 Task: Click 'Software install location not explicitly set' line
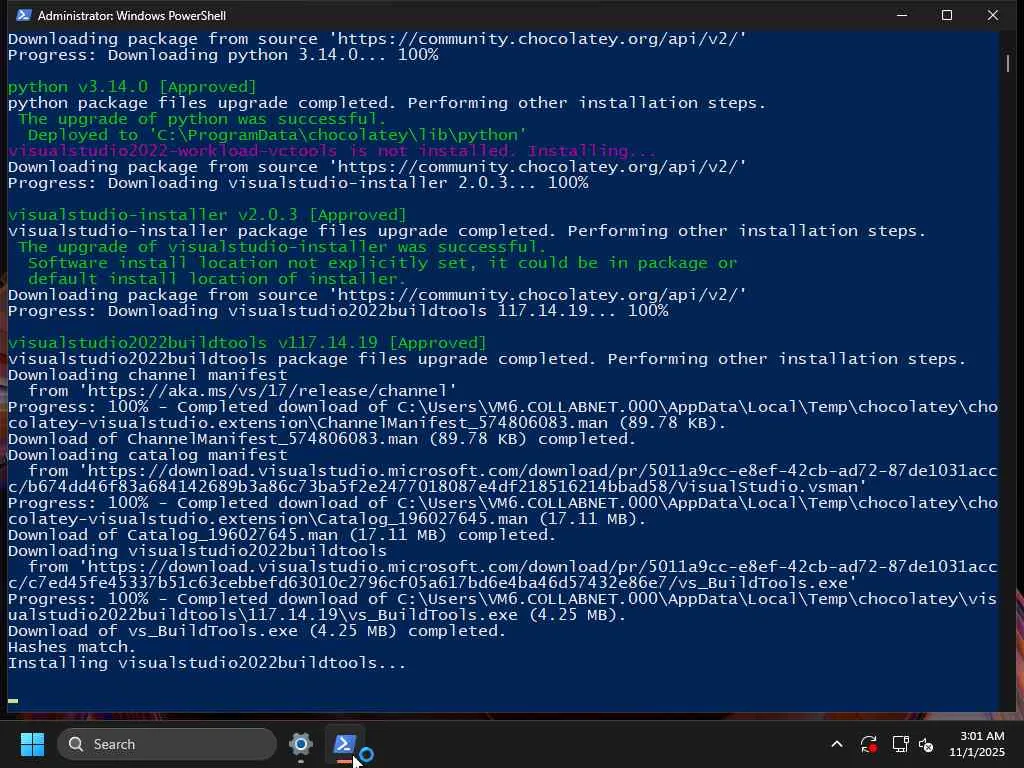[x=382, y=263]
